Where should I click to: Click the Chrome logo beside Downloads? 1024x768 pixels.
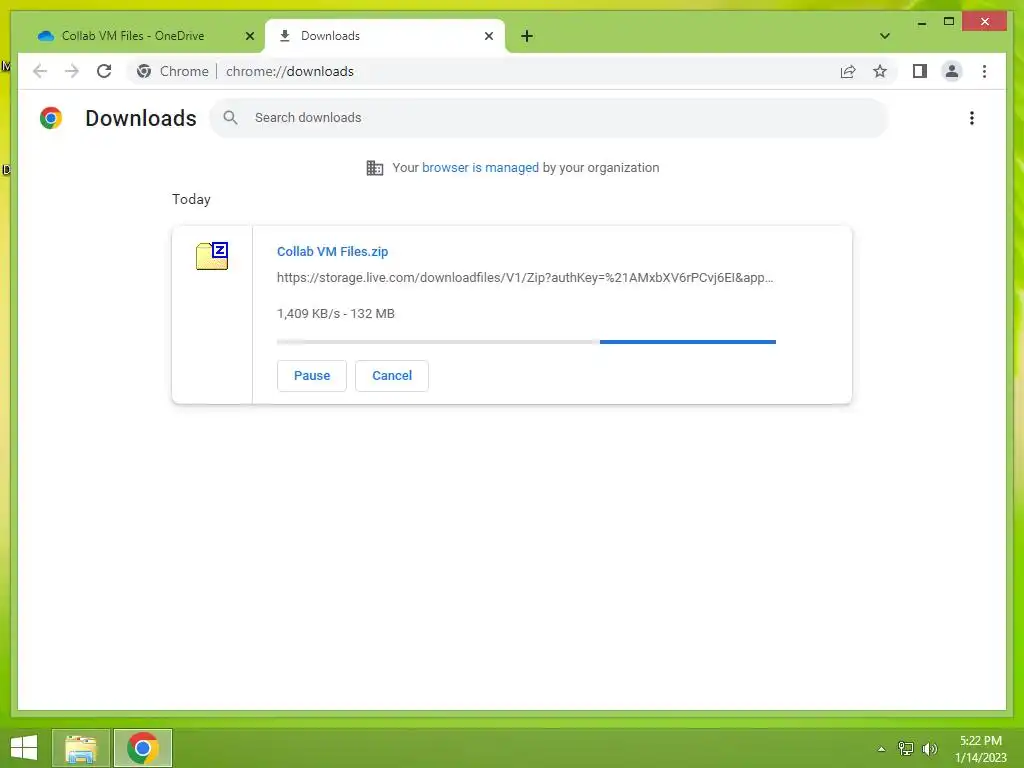click(x=51, y=118)
